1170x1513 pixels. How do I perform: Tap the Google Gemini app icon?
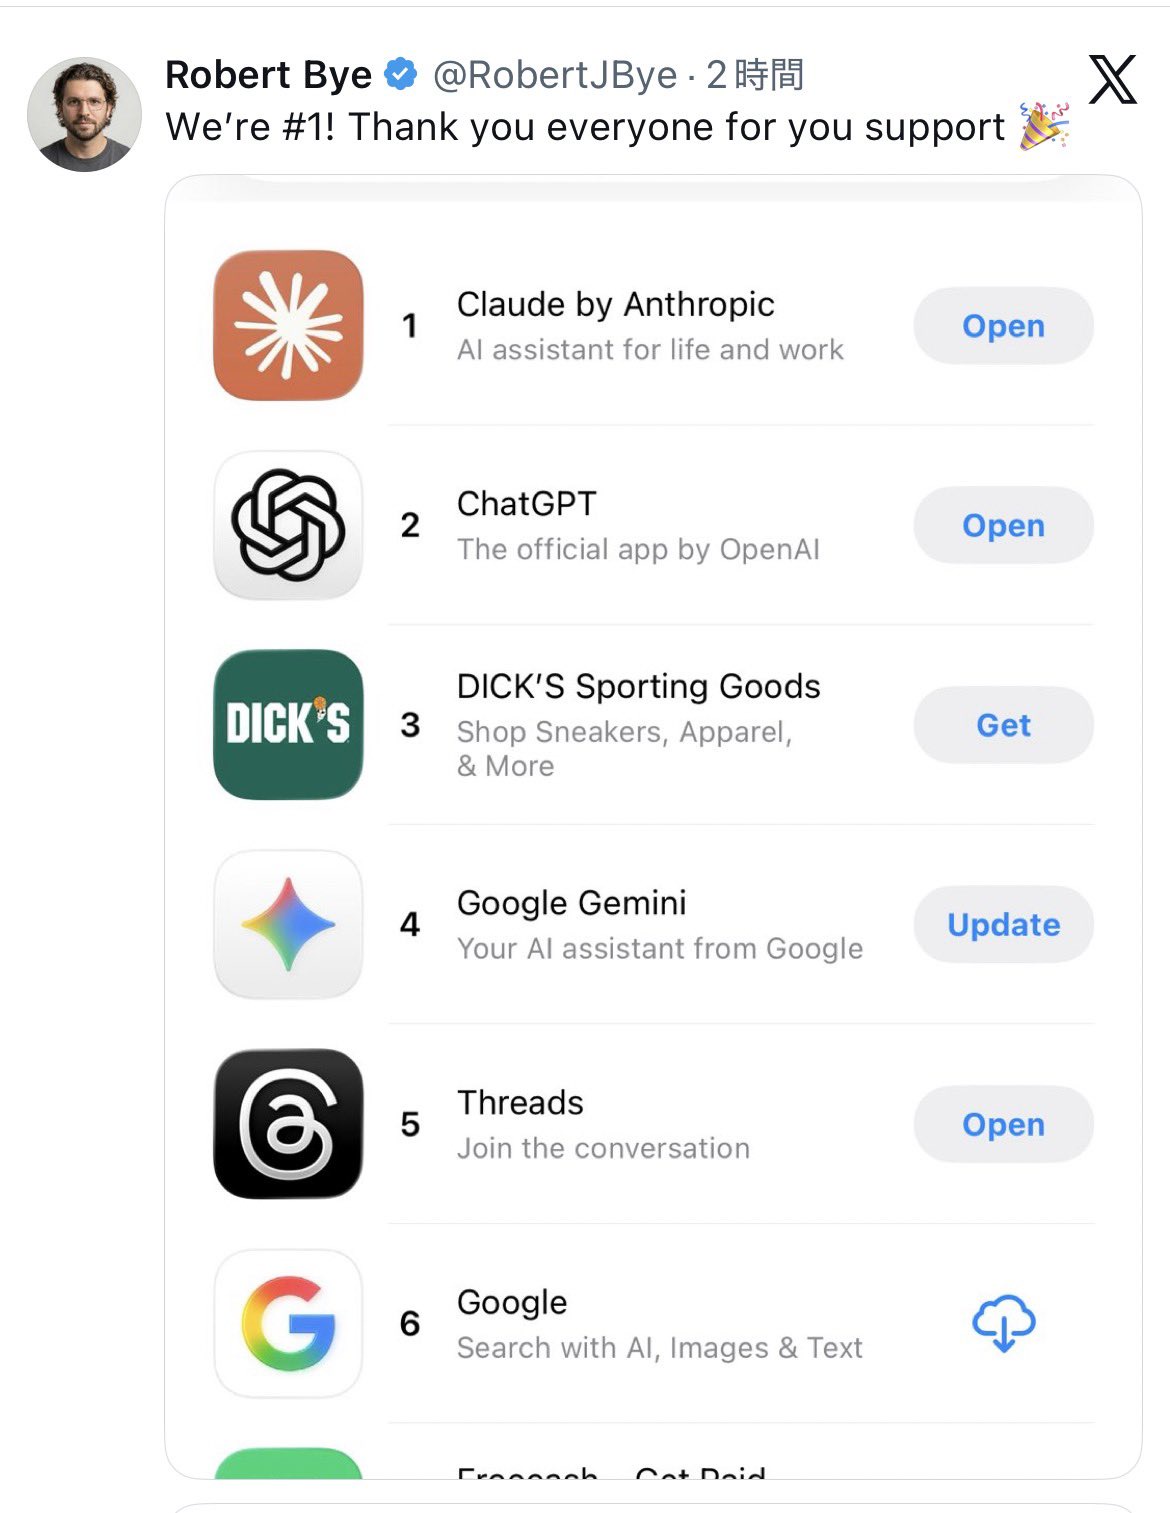288,924
